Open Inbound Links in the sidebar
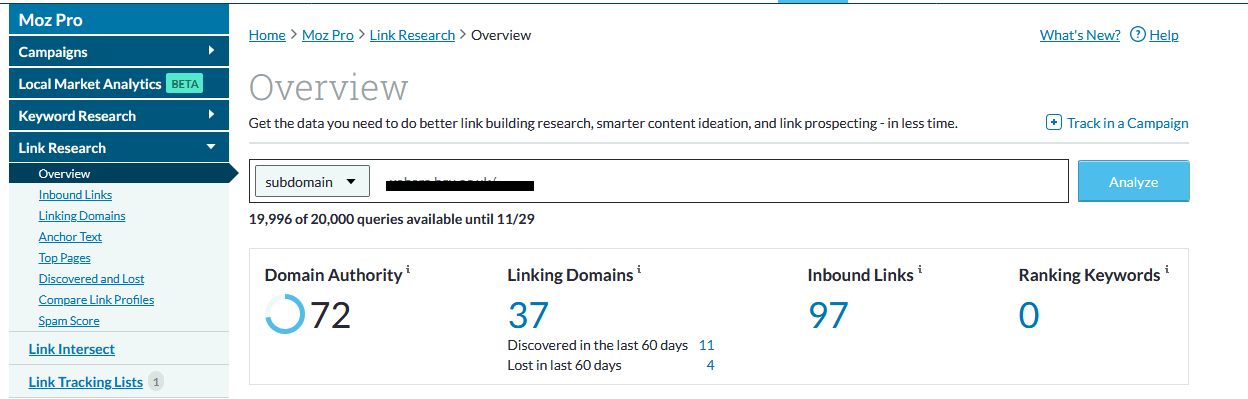 [x=75, y=195]
